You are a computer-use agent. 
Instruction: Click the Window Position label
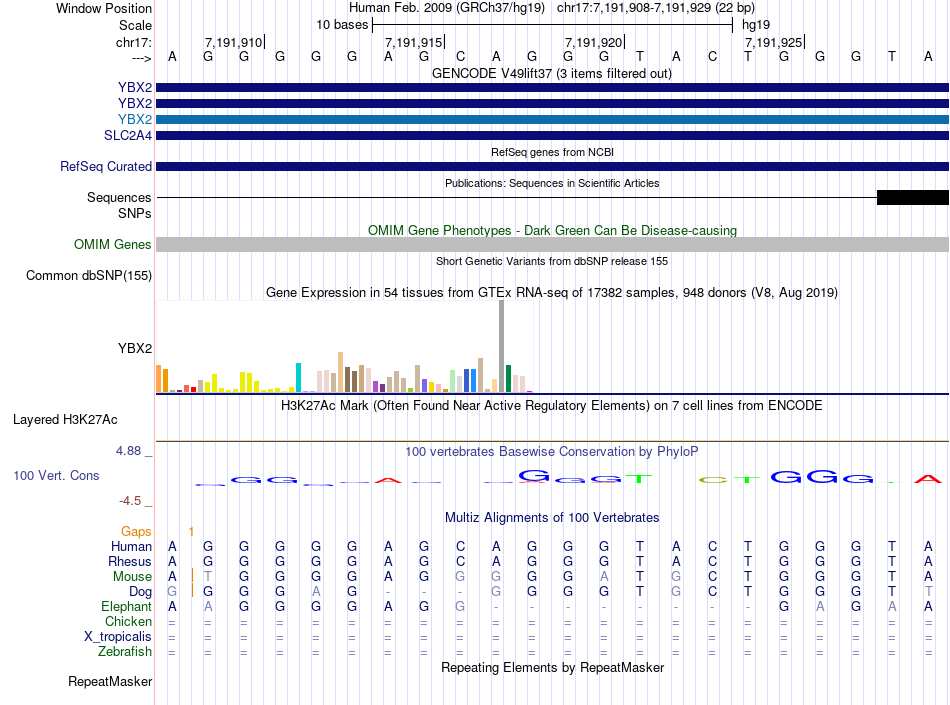(104, 8)
